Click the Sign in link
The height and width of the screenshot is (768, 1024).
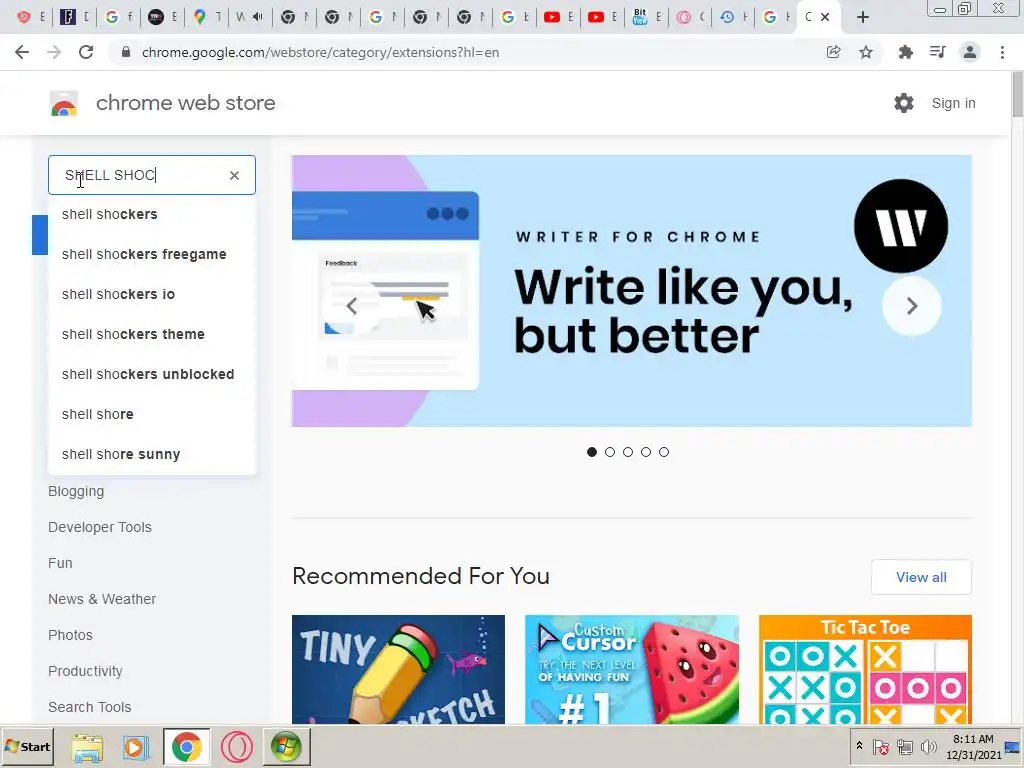point(953,103)
